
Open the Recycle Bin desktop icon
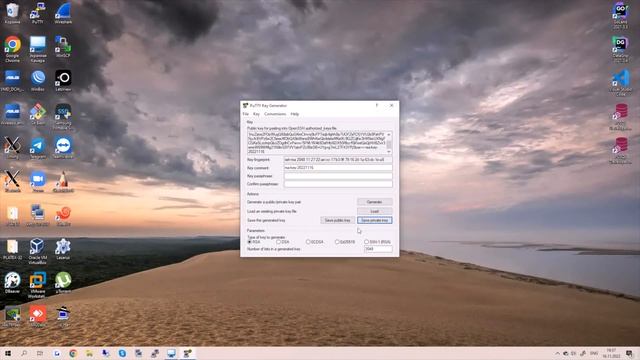pos(12,13)
